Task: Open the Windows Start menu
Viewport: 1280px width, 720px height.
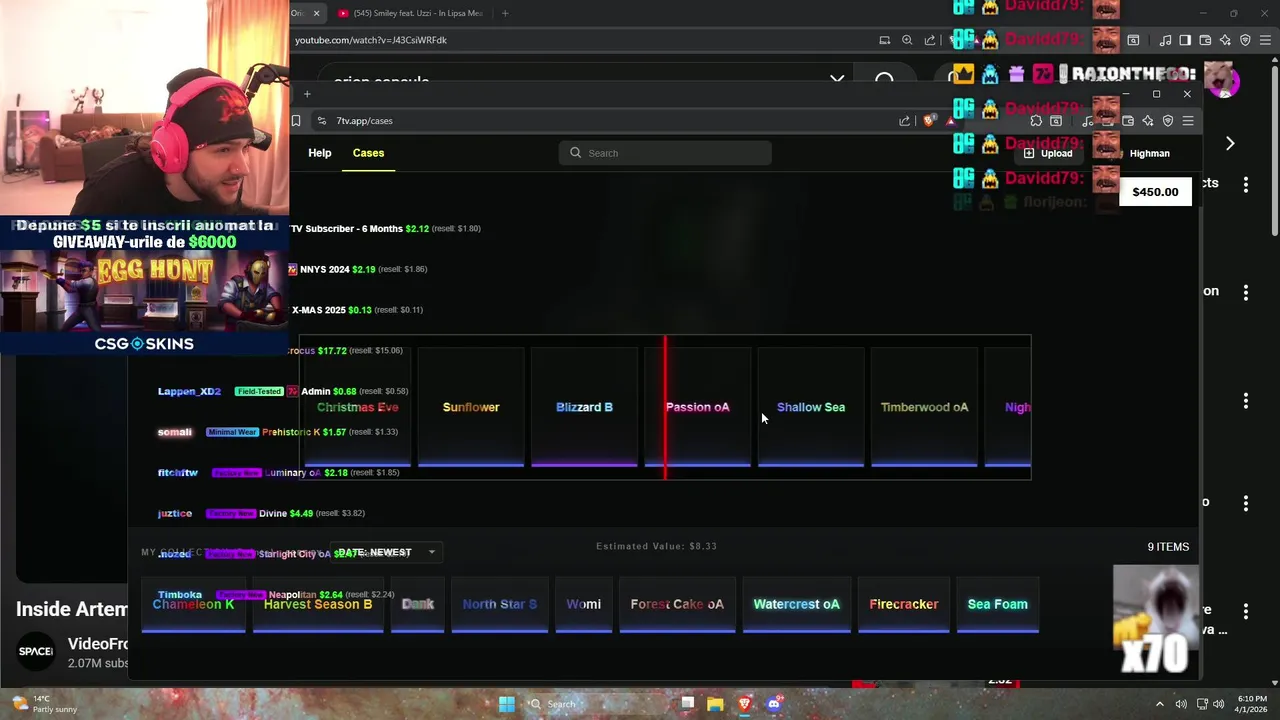Action: (x=507, y=704)
